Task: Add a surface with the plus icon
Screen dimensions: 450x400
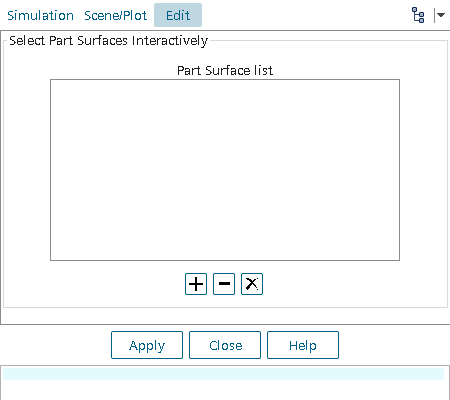Action: pyautogui.click(x=196, y=284)
